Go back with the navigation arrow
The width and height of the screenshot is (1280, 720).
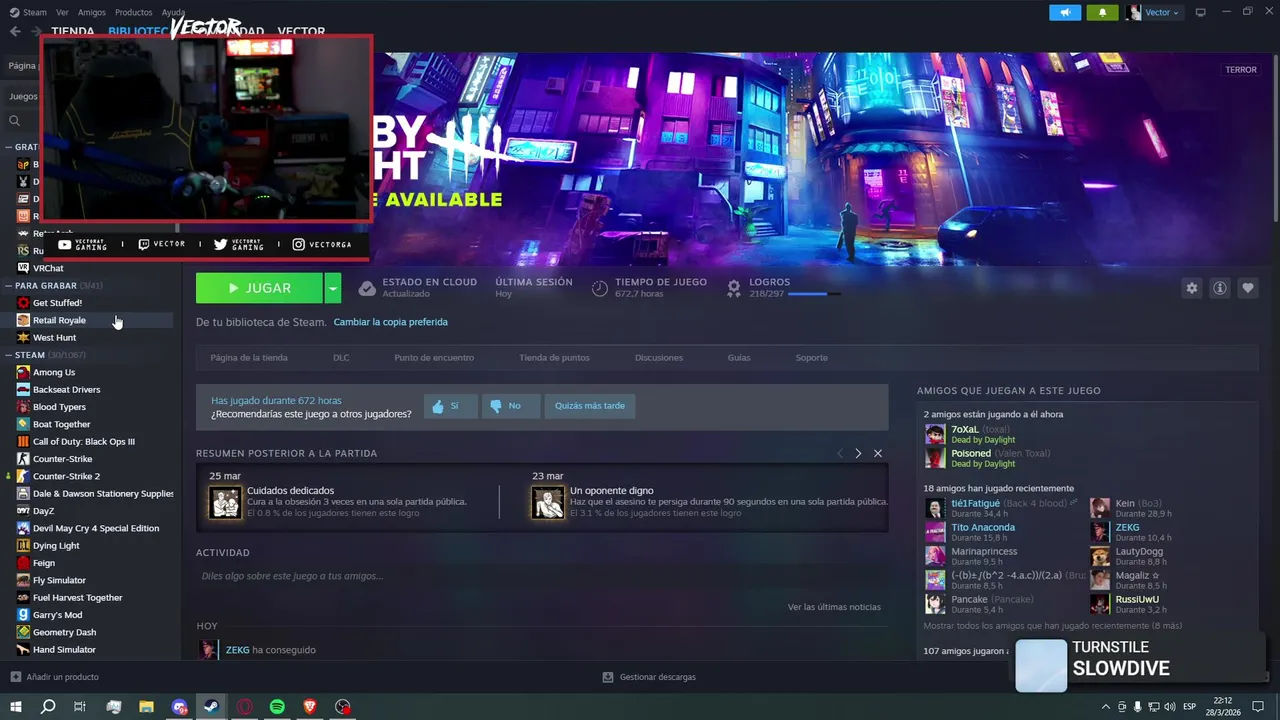14,31
